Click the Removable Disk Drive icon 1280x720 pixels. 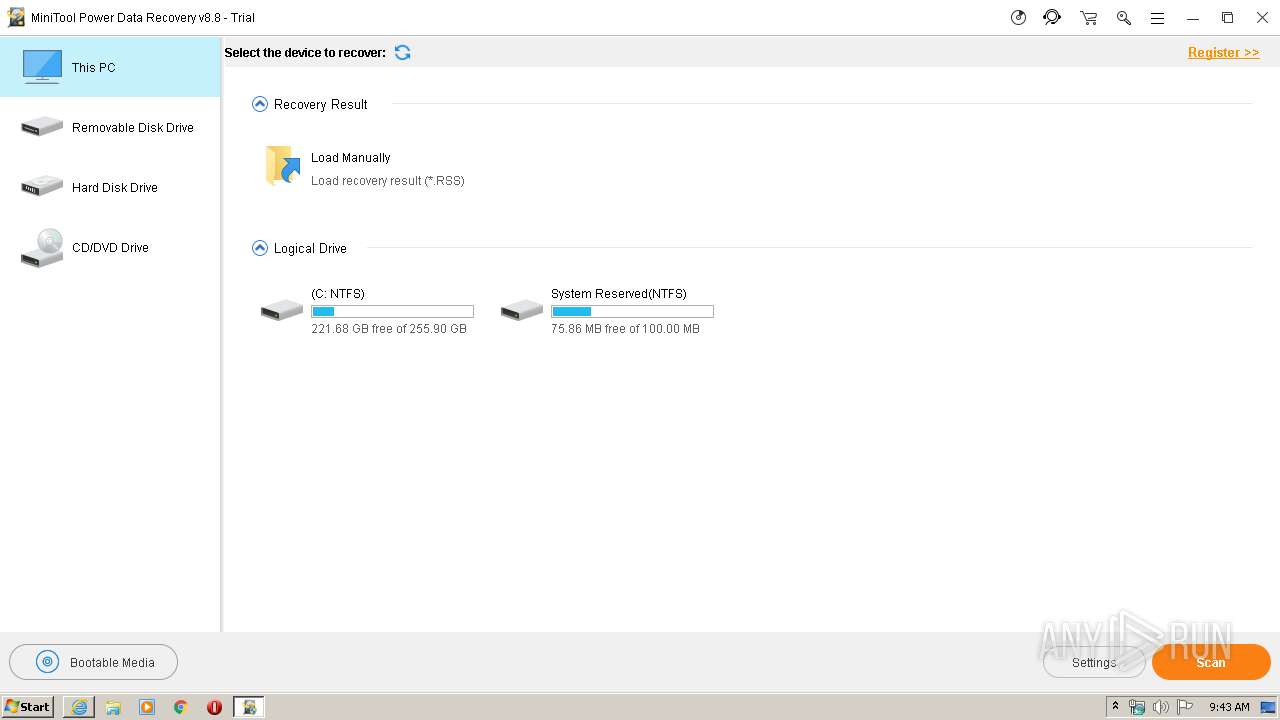(42, 127)
